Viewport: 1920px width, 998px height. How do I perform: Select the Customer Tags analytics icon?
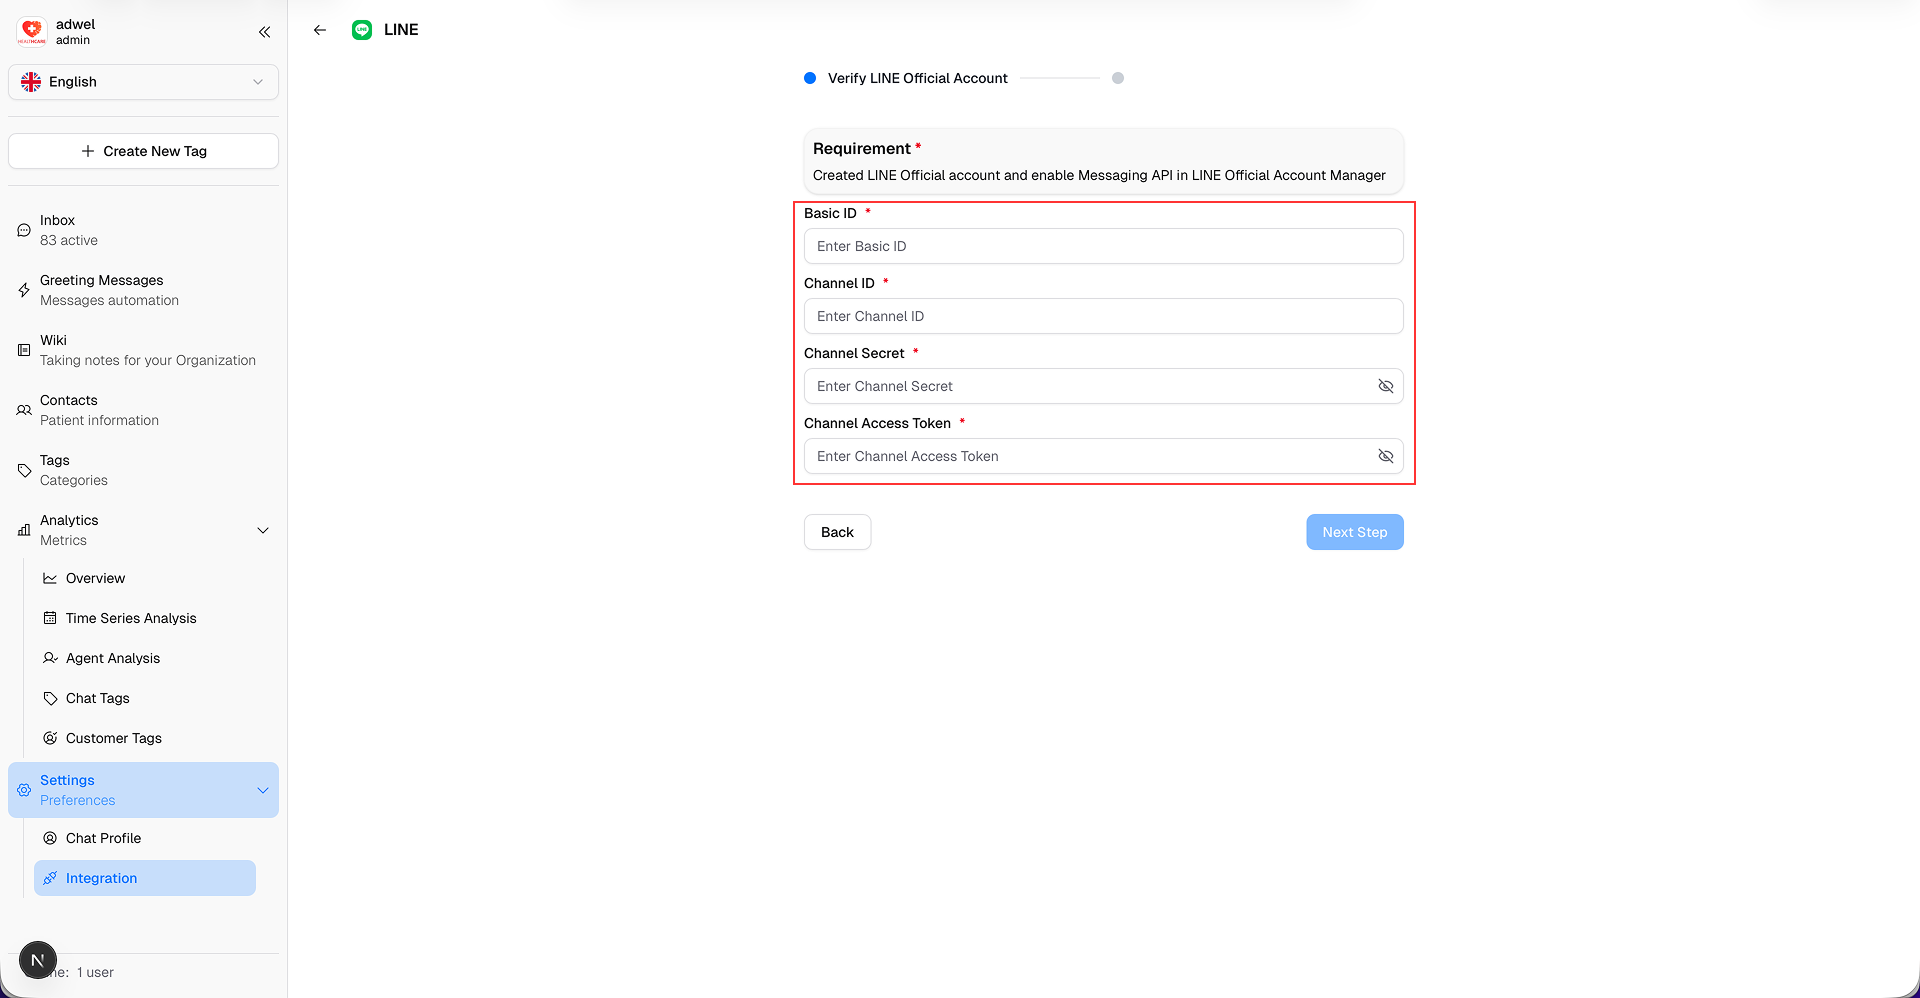(49, 738)
